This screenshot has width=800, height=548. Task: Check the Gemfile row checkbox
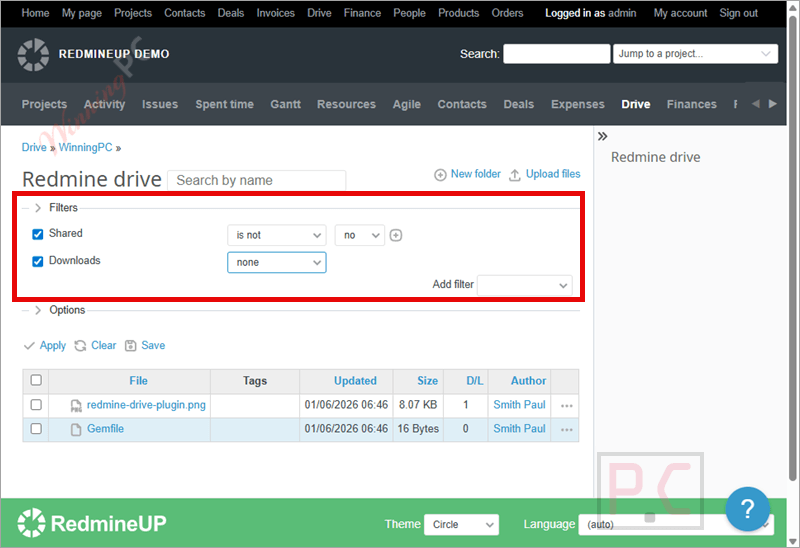[36, 429]
